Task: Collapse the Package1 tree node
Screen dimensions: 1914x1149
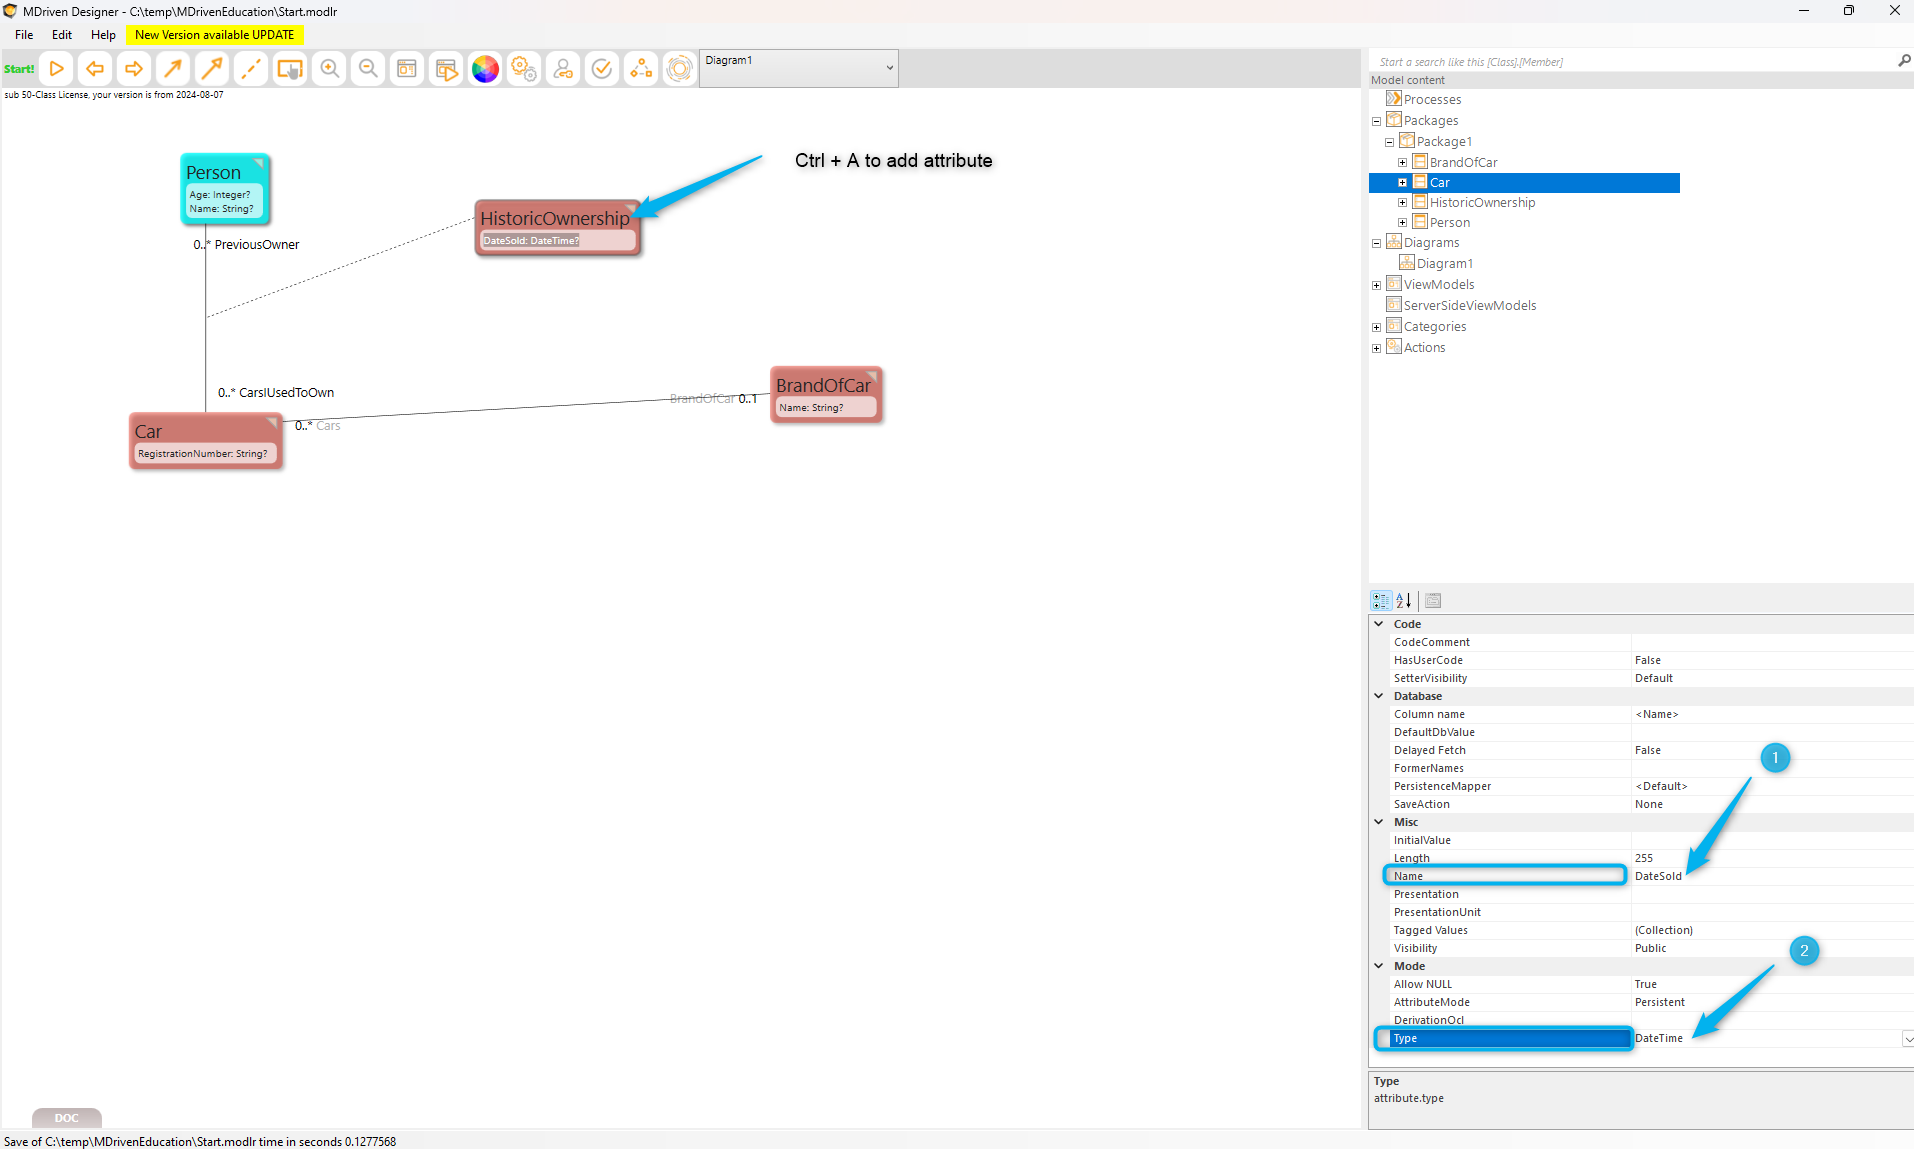Action: [x=1389, y=142]
